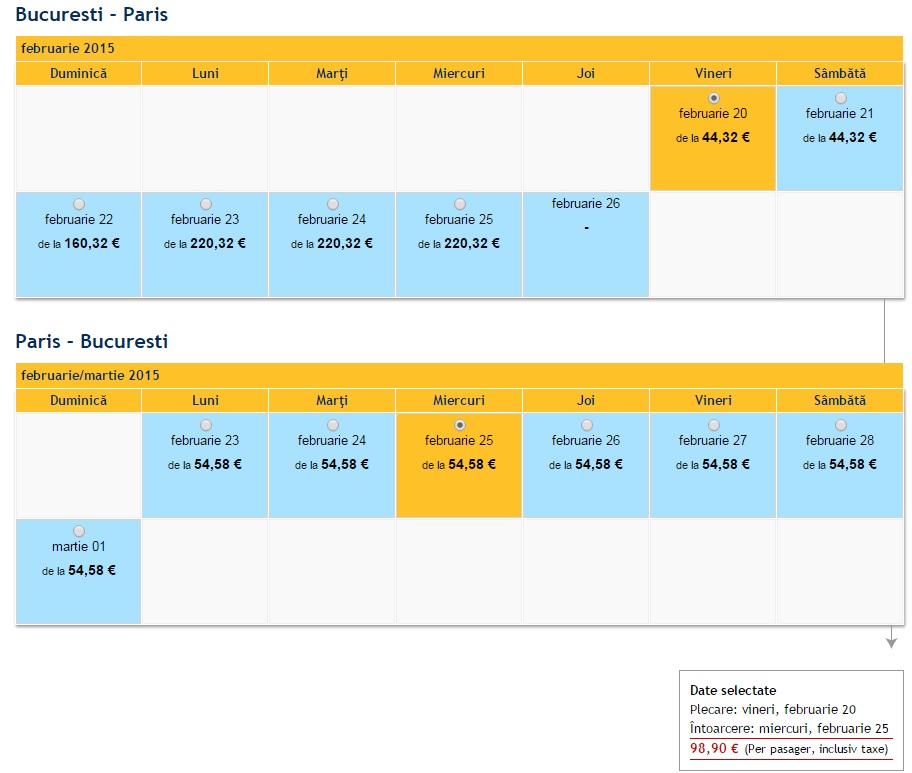912x773 pixels.
Task: Click Miercuri header in return calendar
Action: click(459, 401)
